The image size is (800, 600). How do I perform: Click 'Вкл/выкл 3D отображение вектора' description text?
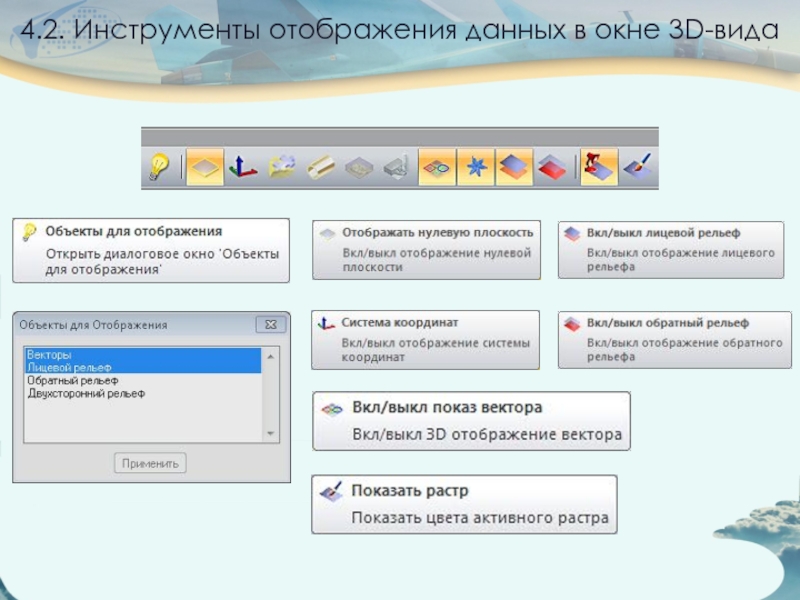pos(487,435)
